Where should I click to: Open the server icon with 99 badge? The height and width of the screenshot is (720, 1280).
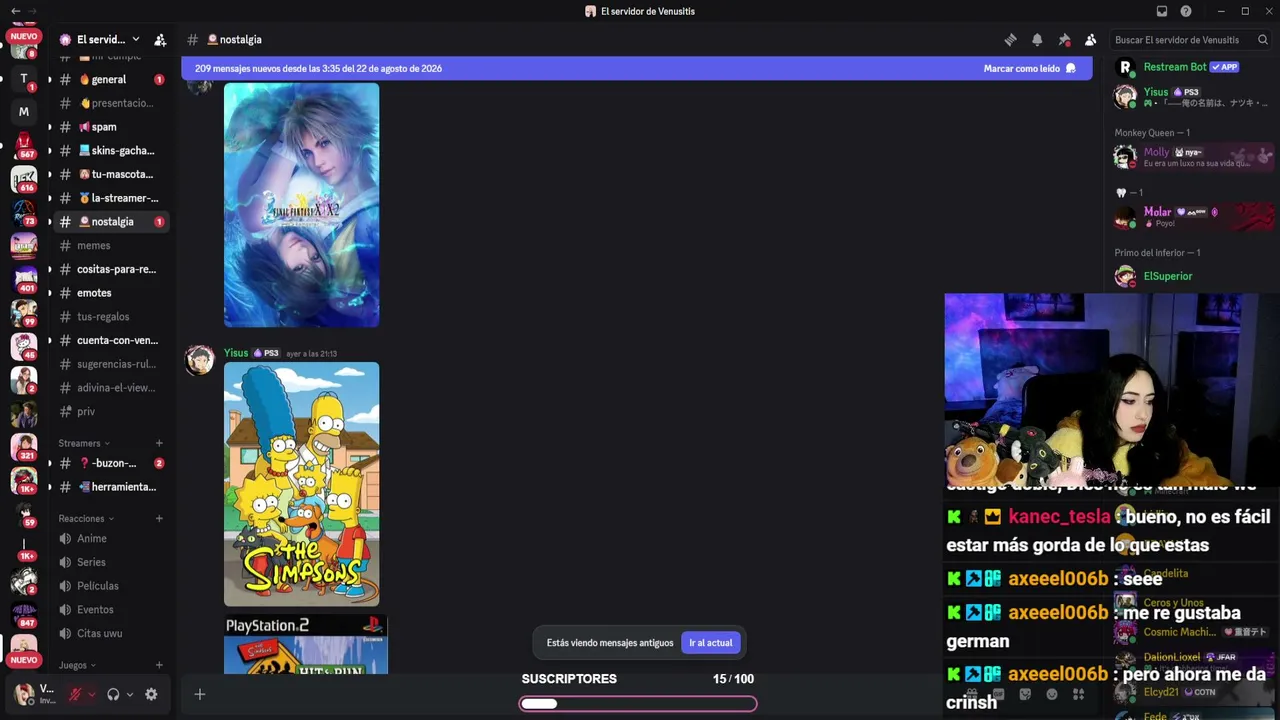24,313
